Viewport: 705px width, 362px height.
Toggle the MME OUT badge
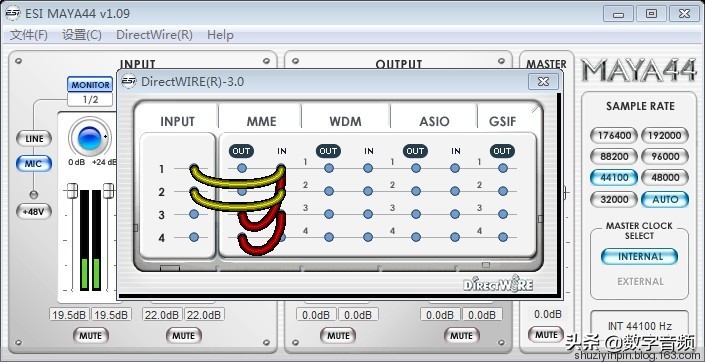tap(241, 151)
